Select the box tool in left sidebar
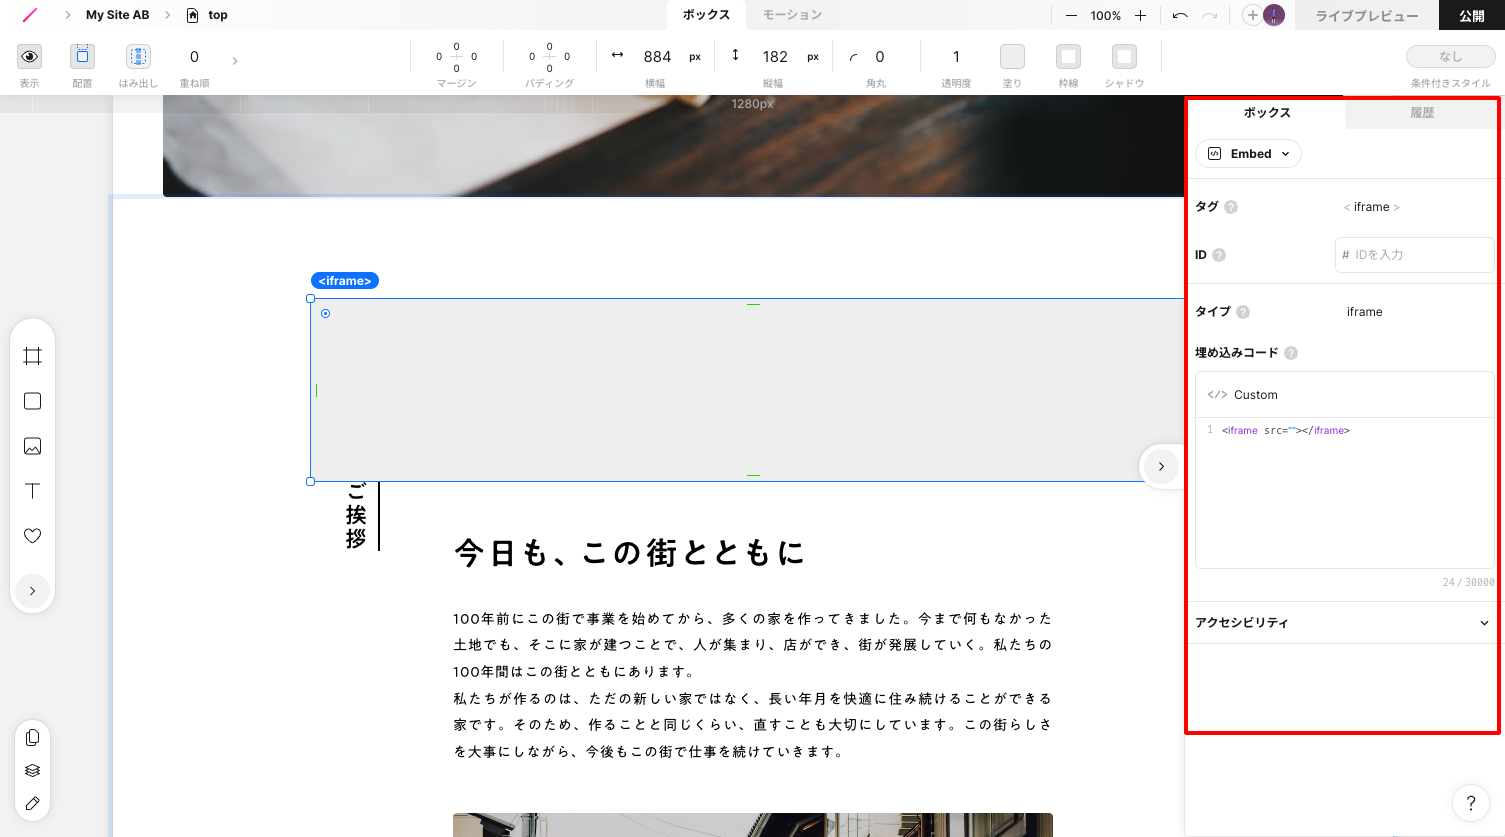This screenshot has height=837, width=1505. click(32, 401)
